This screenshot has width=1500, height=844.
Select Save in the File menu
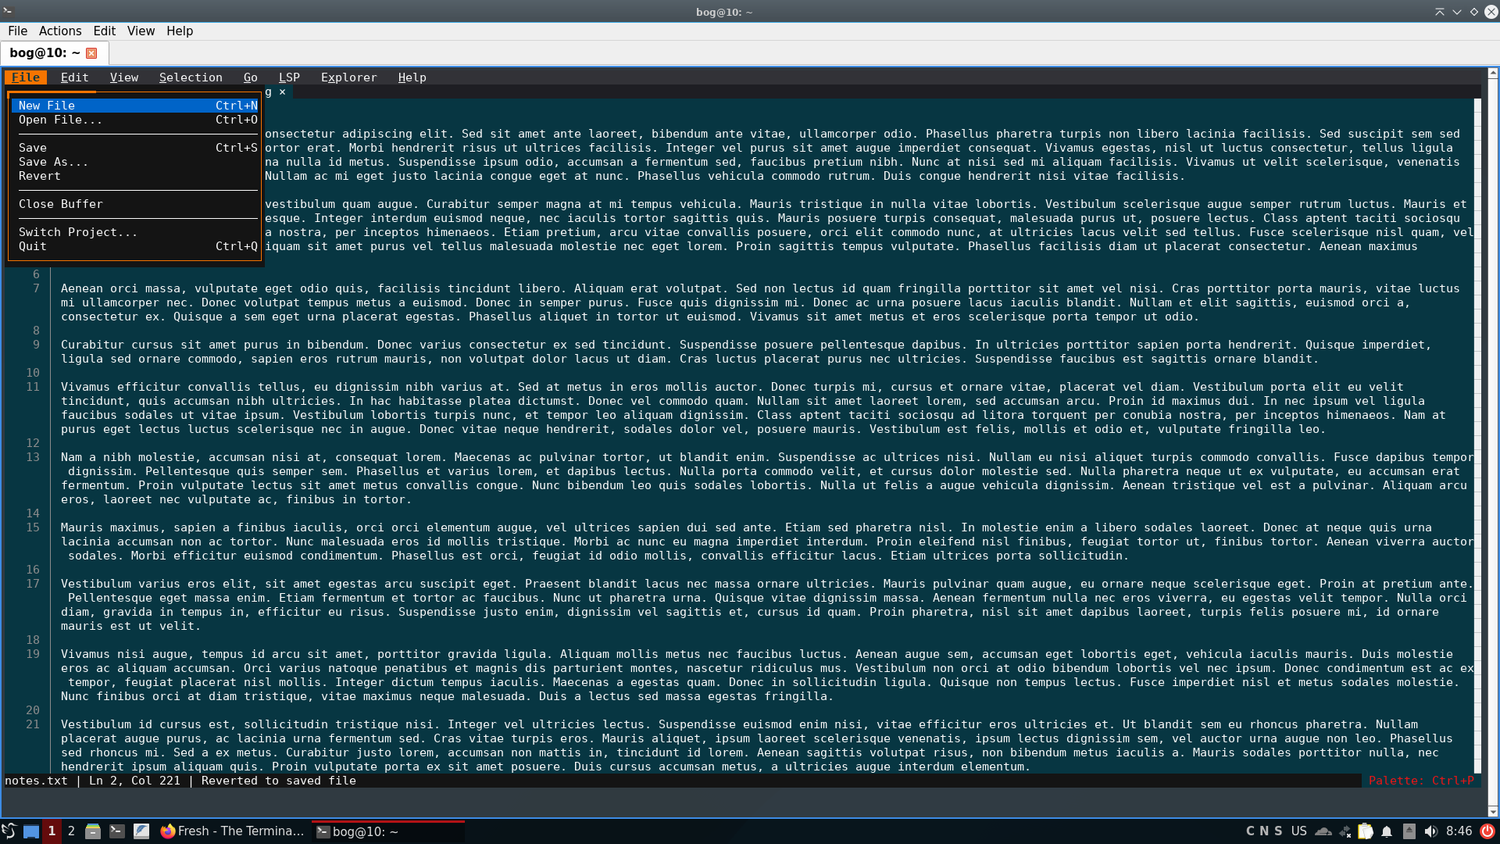(x=136, y=147)
